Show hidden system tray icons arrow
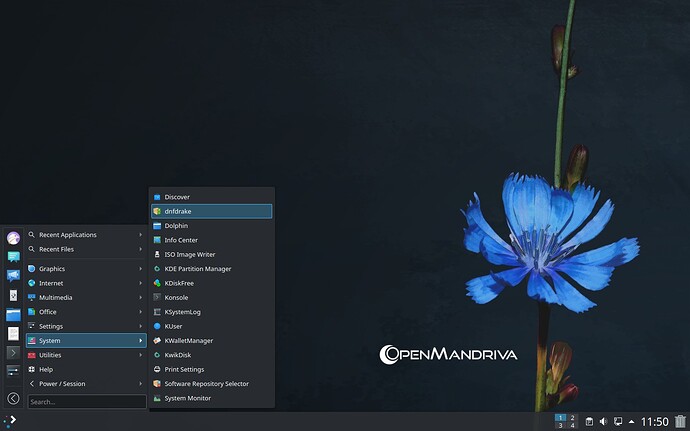Image resolution: width=690 pixels, height=431 pixels. [631, 422]
